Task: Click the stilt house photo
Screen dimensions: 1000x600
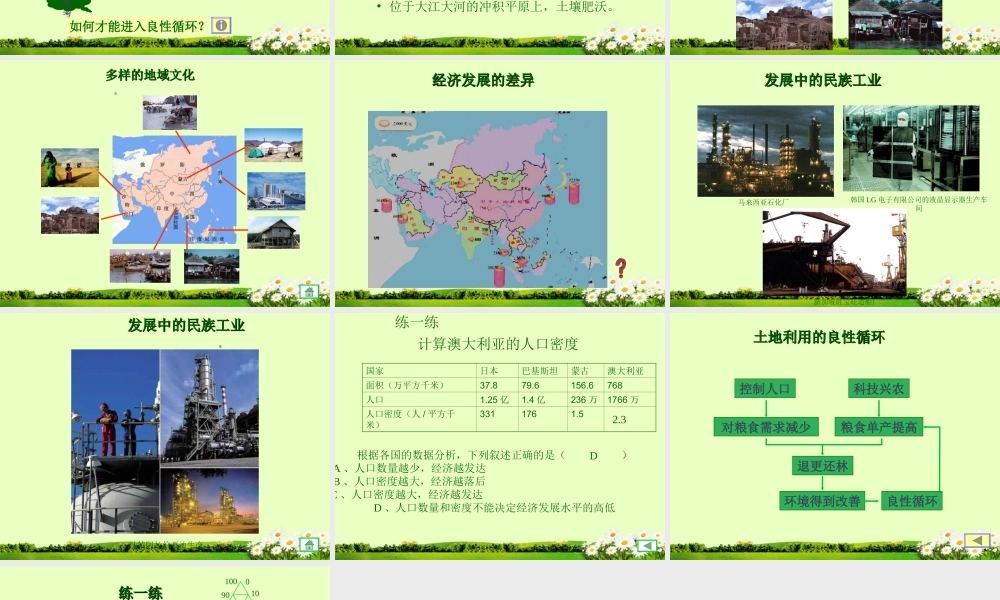Action: coord(274,233)
